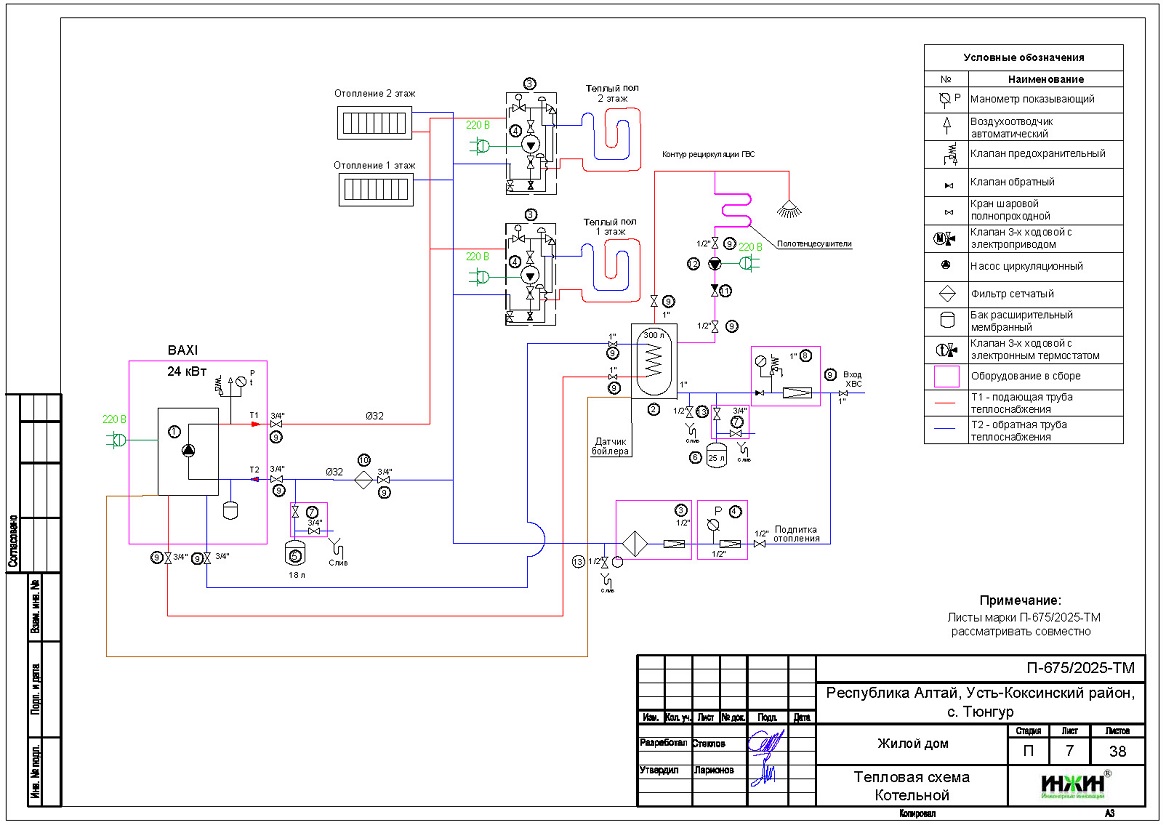Select the circulation pump legend icon
Viewport: 1166px width, 825px height.
945,267
